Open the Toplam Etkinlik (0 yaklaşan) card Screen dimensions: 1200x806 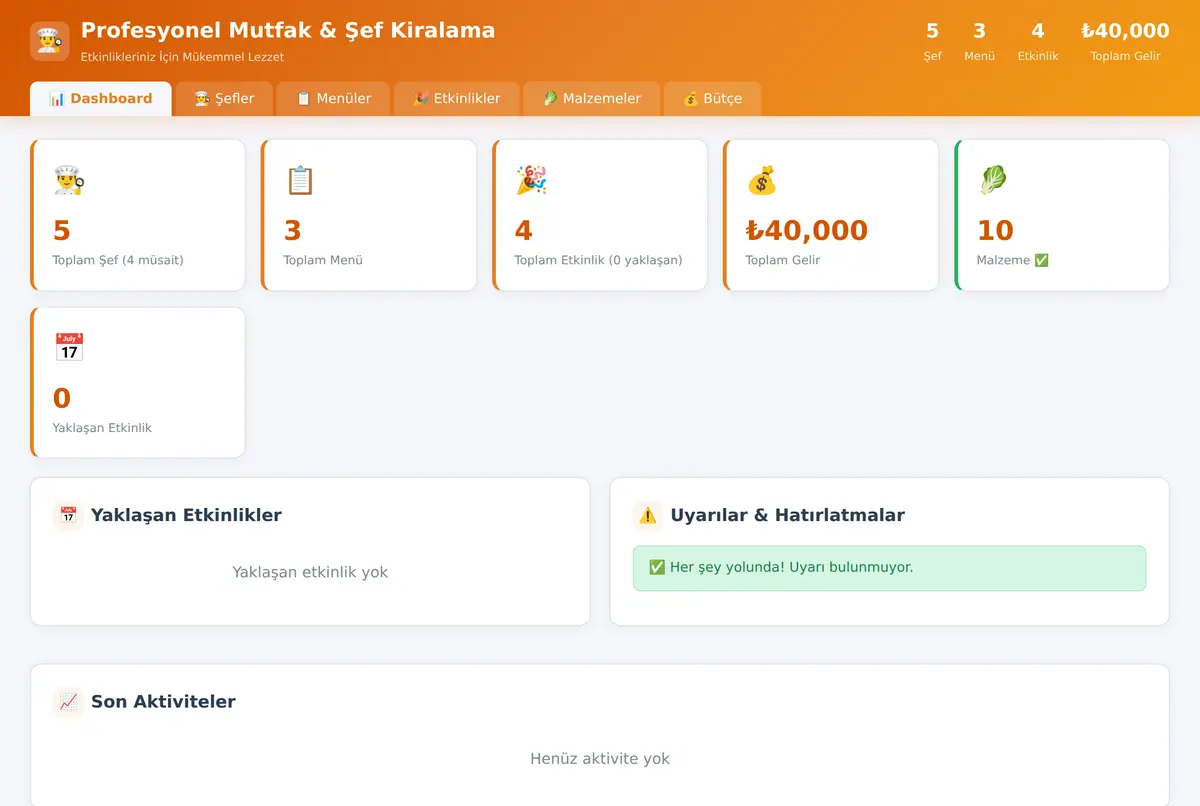[600, 215]
